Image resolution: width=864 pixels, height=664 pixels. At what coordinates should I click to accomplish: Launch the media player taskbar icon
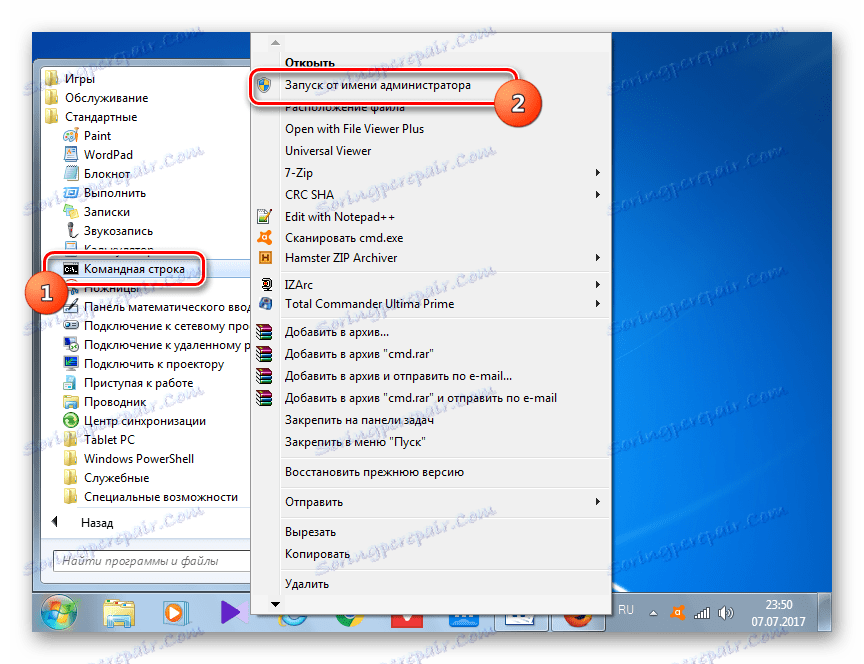click(176, 613)
